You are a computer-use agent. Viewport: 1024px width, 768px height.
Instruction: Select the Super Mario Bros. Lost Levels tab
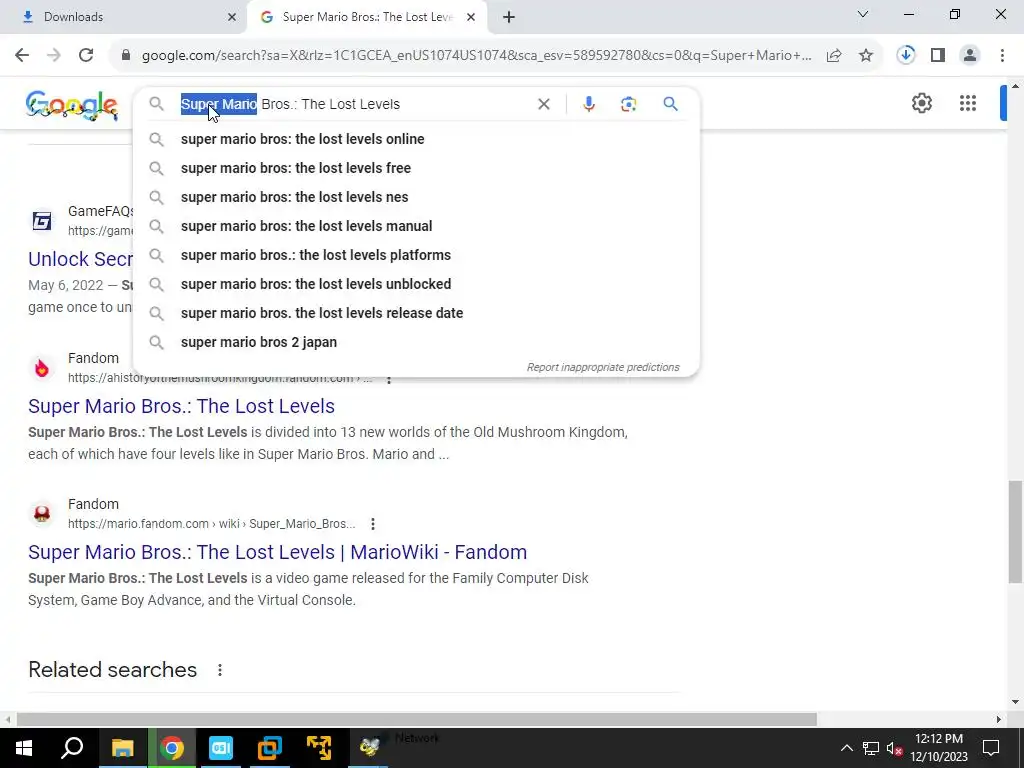367,17
